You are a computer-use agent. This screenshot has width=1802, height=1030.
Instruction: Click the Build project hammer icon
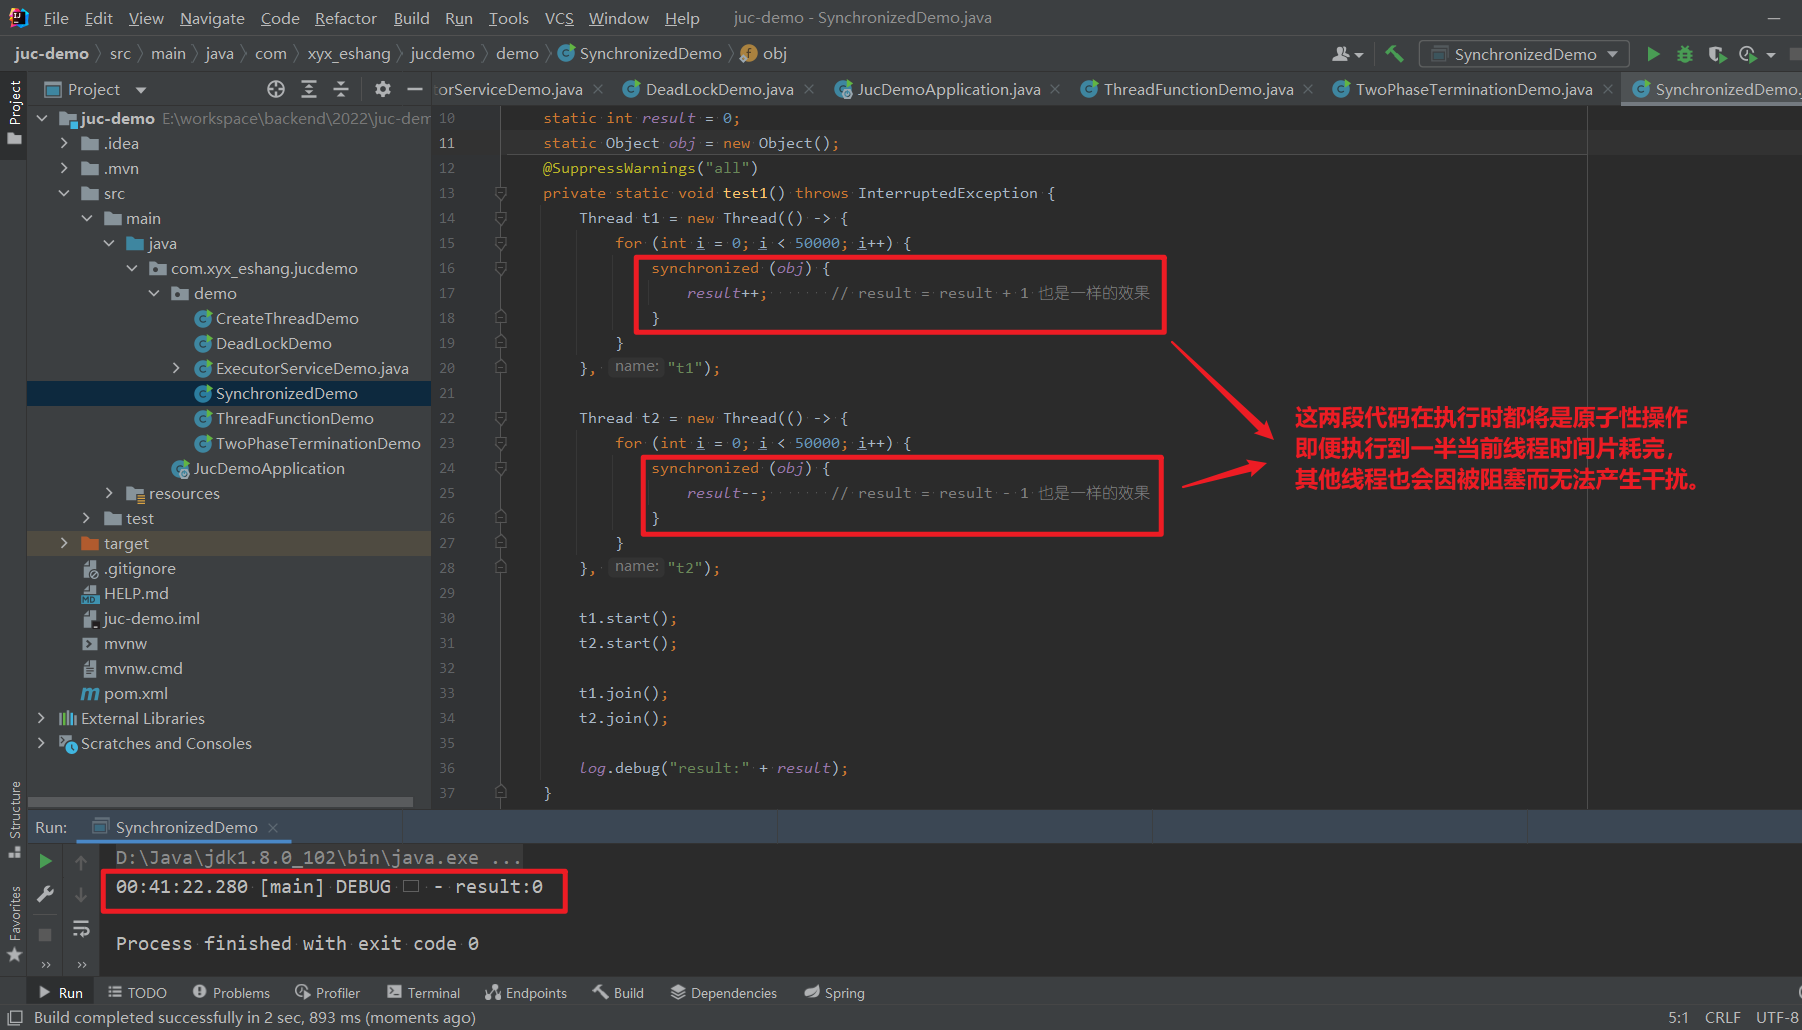[1394, 54]
